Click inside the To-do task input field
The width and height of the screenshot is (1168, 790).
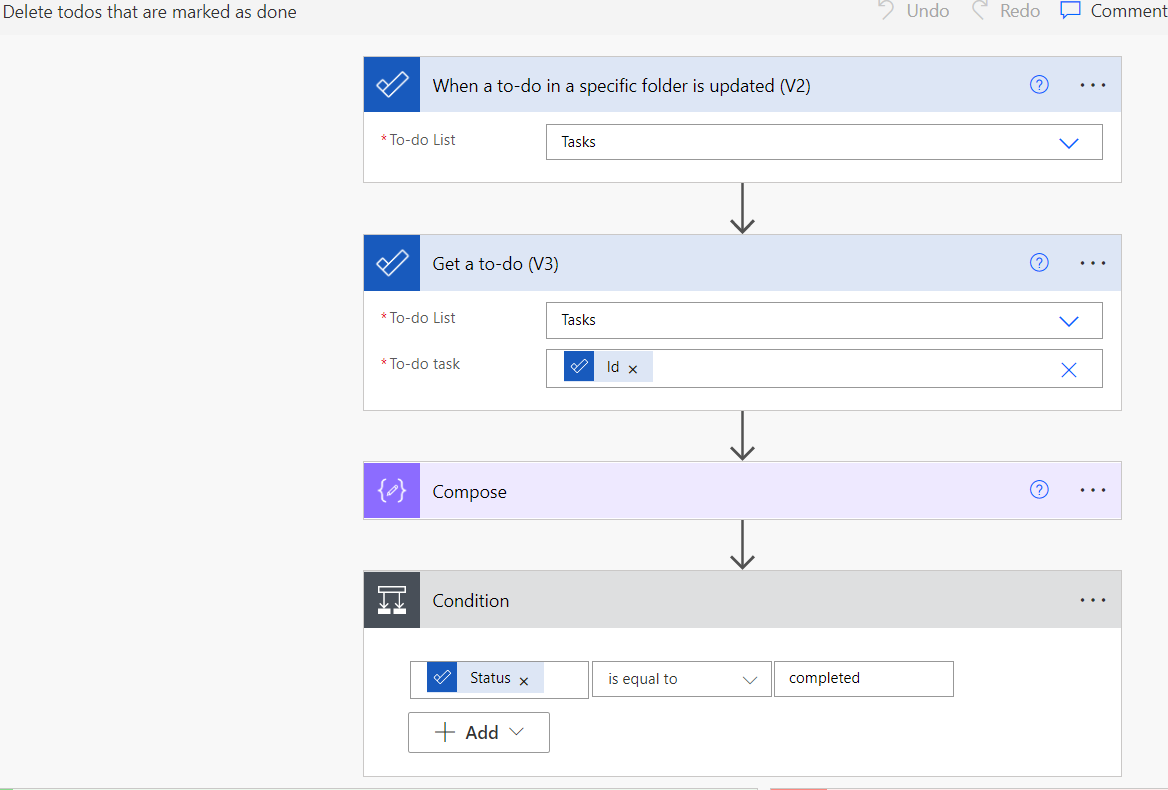(x=824, y=369)
